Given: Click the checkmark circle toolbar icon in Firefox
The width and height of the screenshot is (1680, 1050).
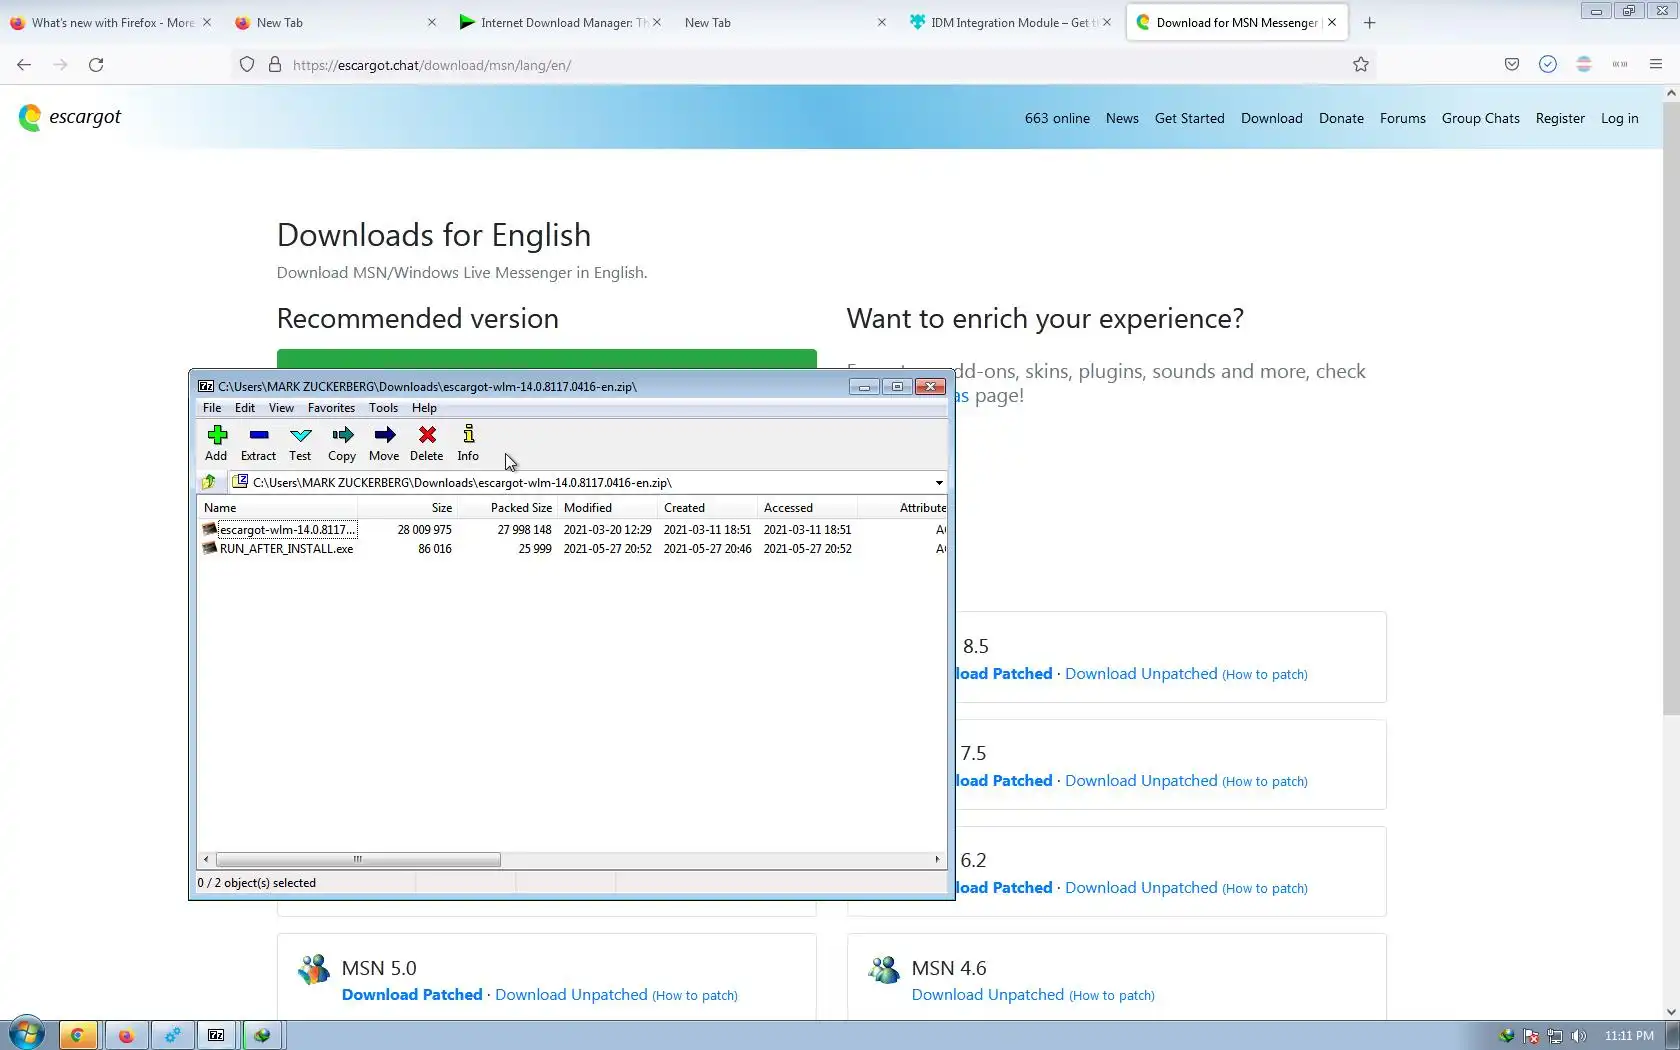Looking at the screenshot, I should (1548, 65).
